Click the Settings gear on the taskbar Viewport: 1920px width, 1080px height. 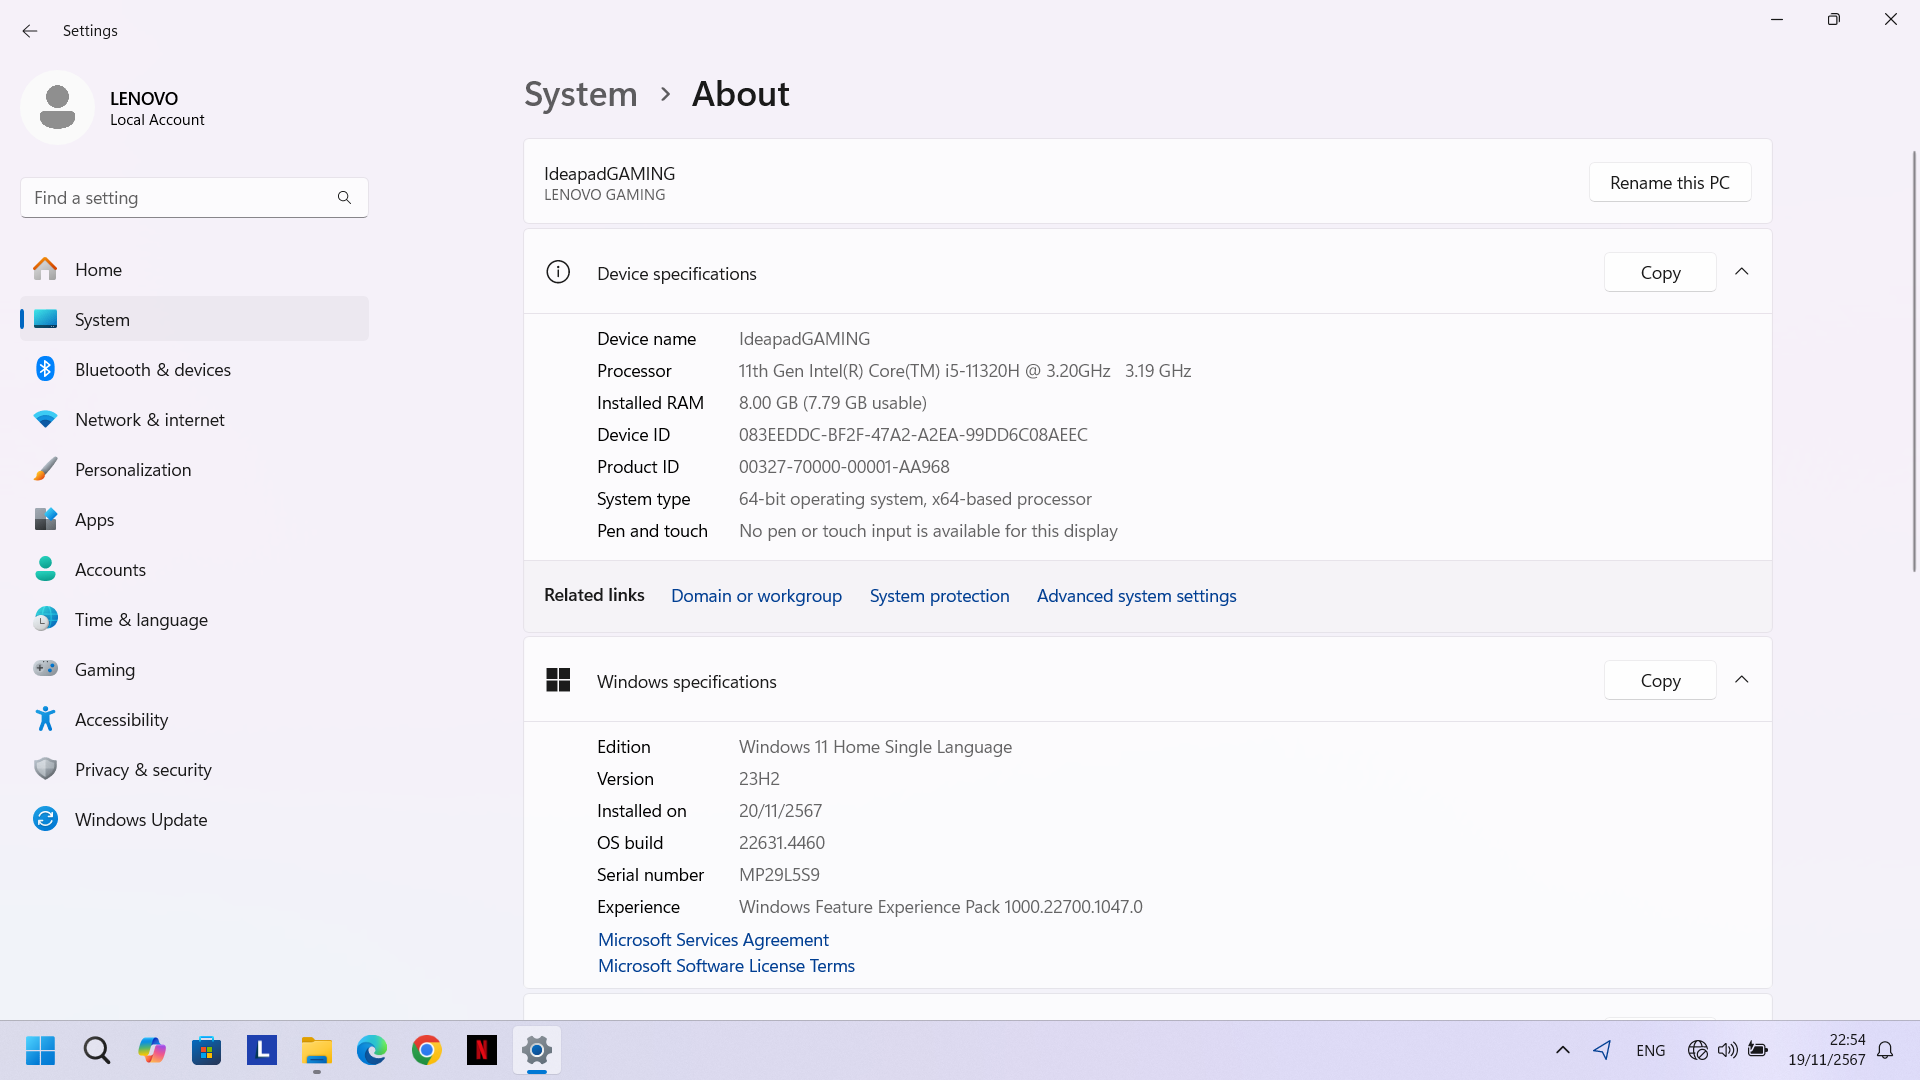tap(537, 1050)
